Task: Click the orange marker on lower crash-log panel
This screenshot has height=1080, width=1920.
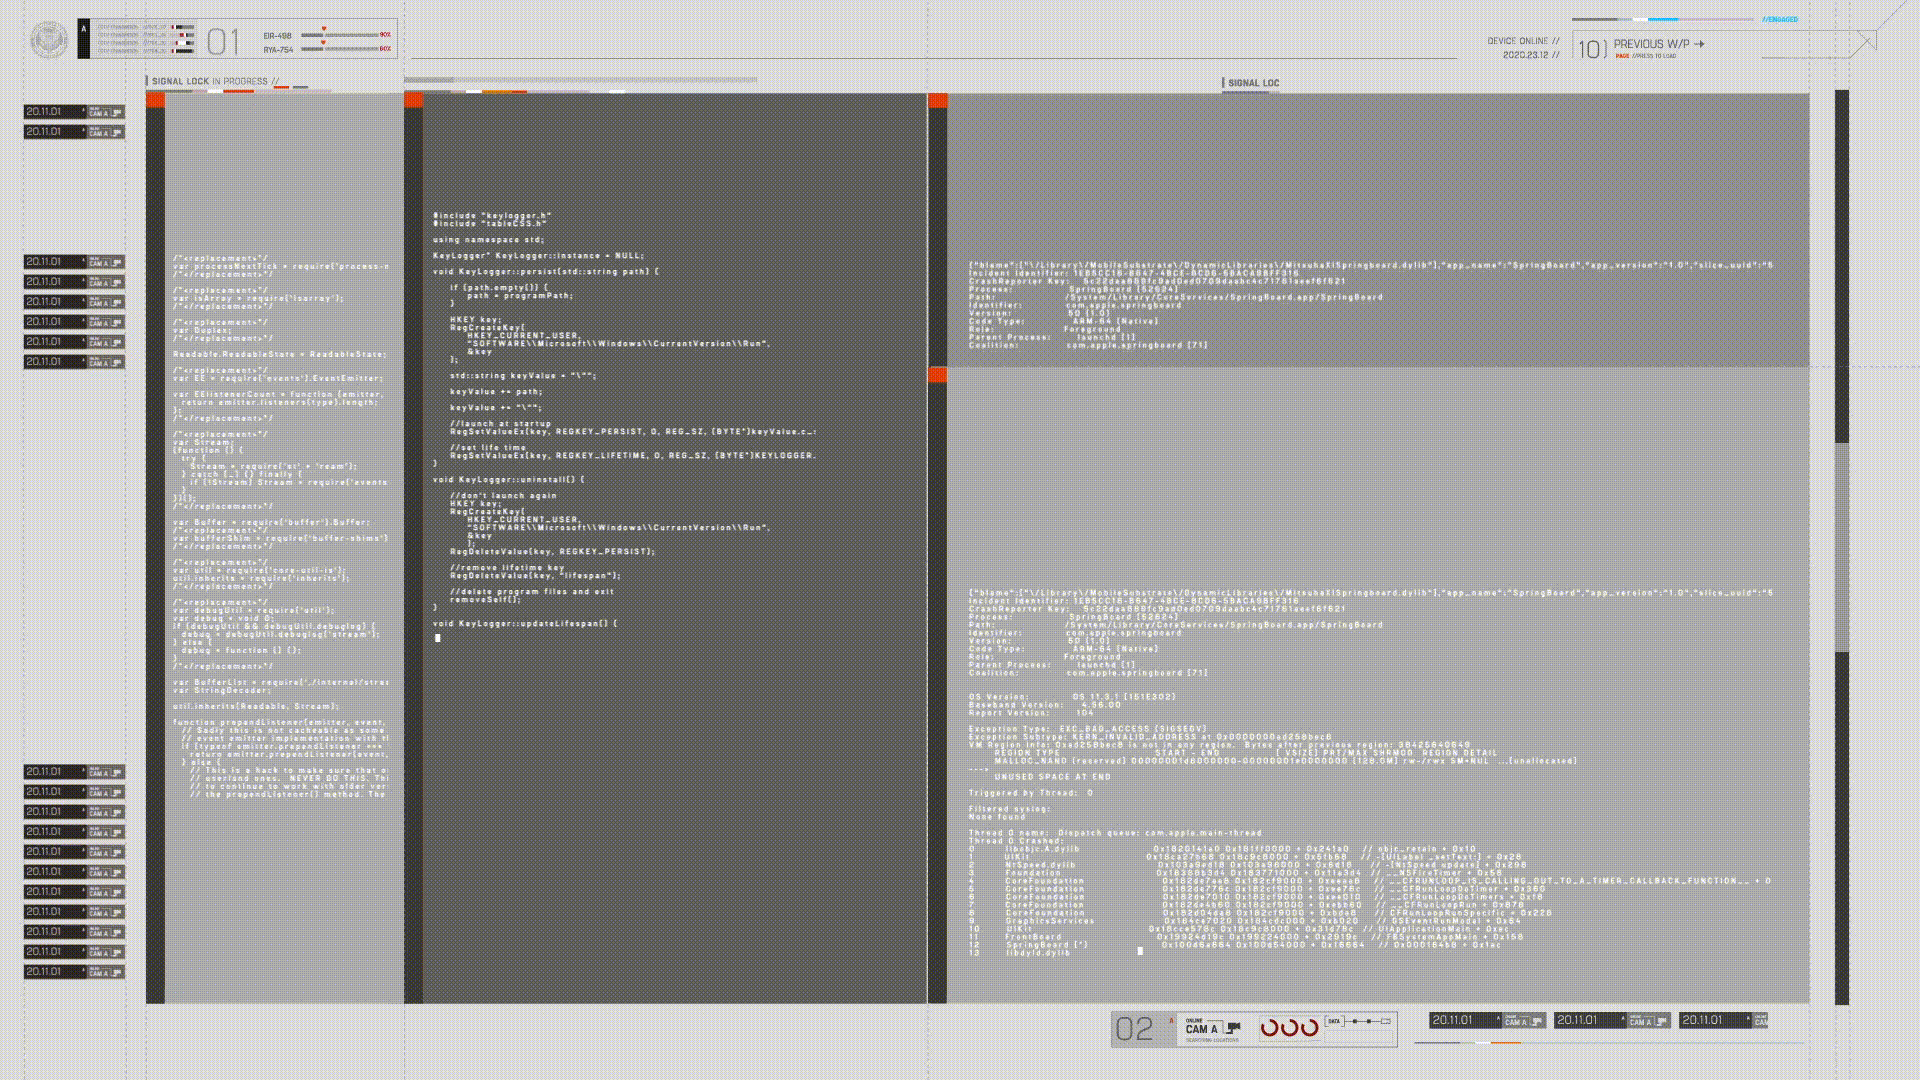Action: (x=937, y=374)
